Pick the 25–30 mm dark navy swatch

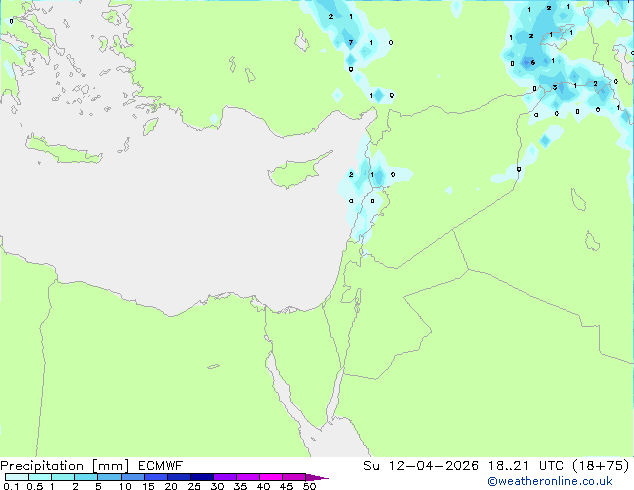tap(202, 477)
